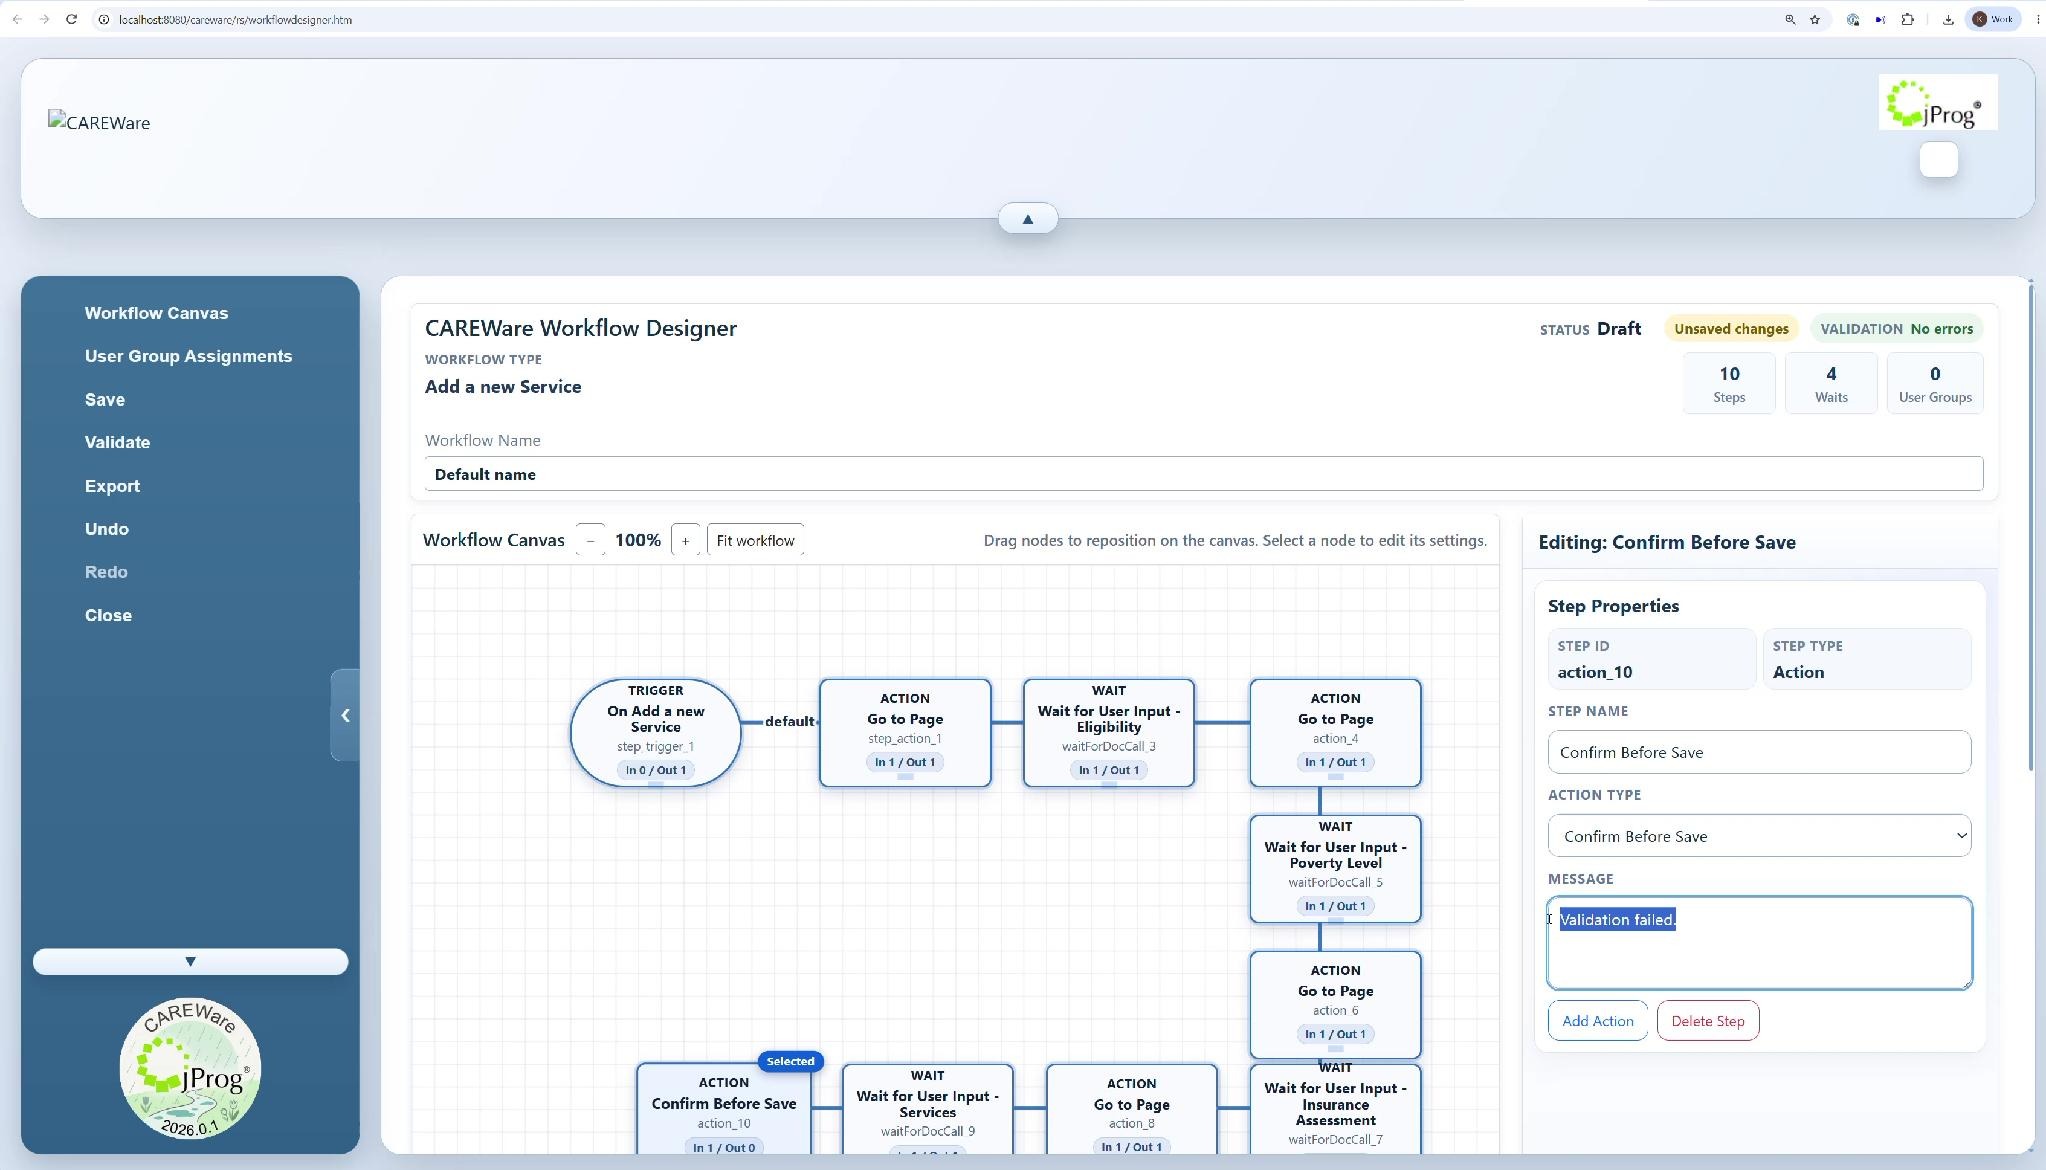The width and height of the screenshot is (2046, 1170).
Task: Collapse the sidebar with left chevron
Action: [345, 715]
